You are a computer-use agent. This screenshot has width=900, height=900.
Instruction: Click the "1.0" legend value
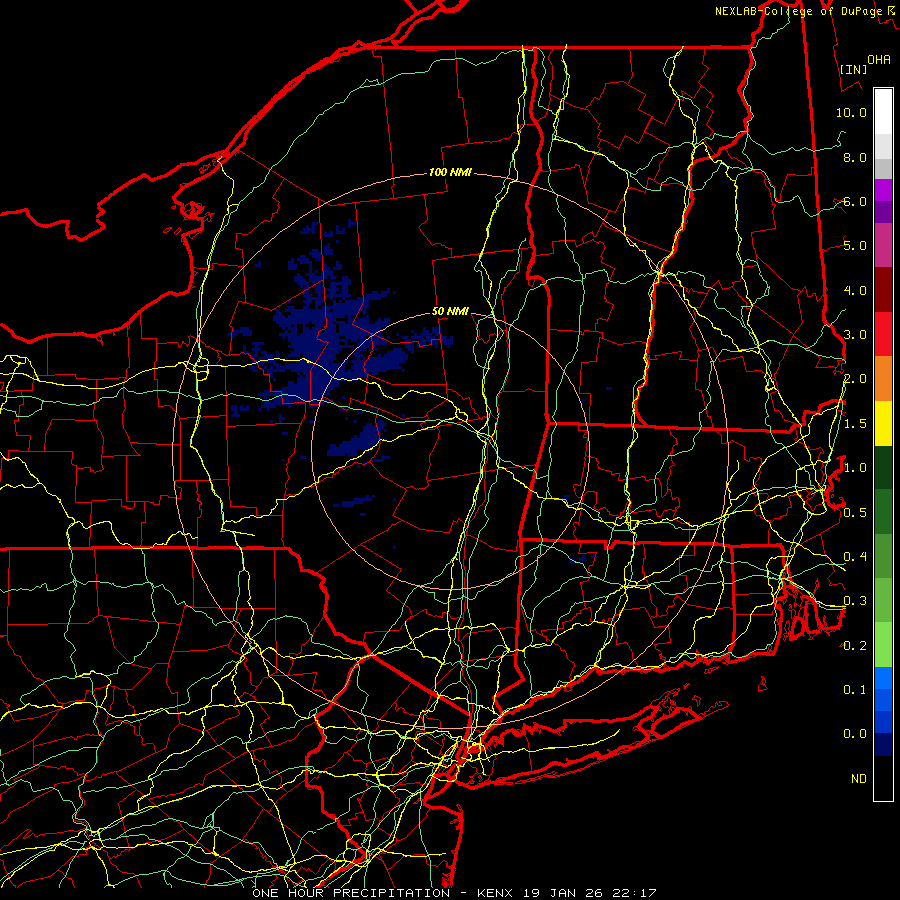point(855,468)
